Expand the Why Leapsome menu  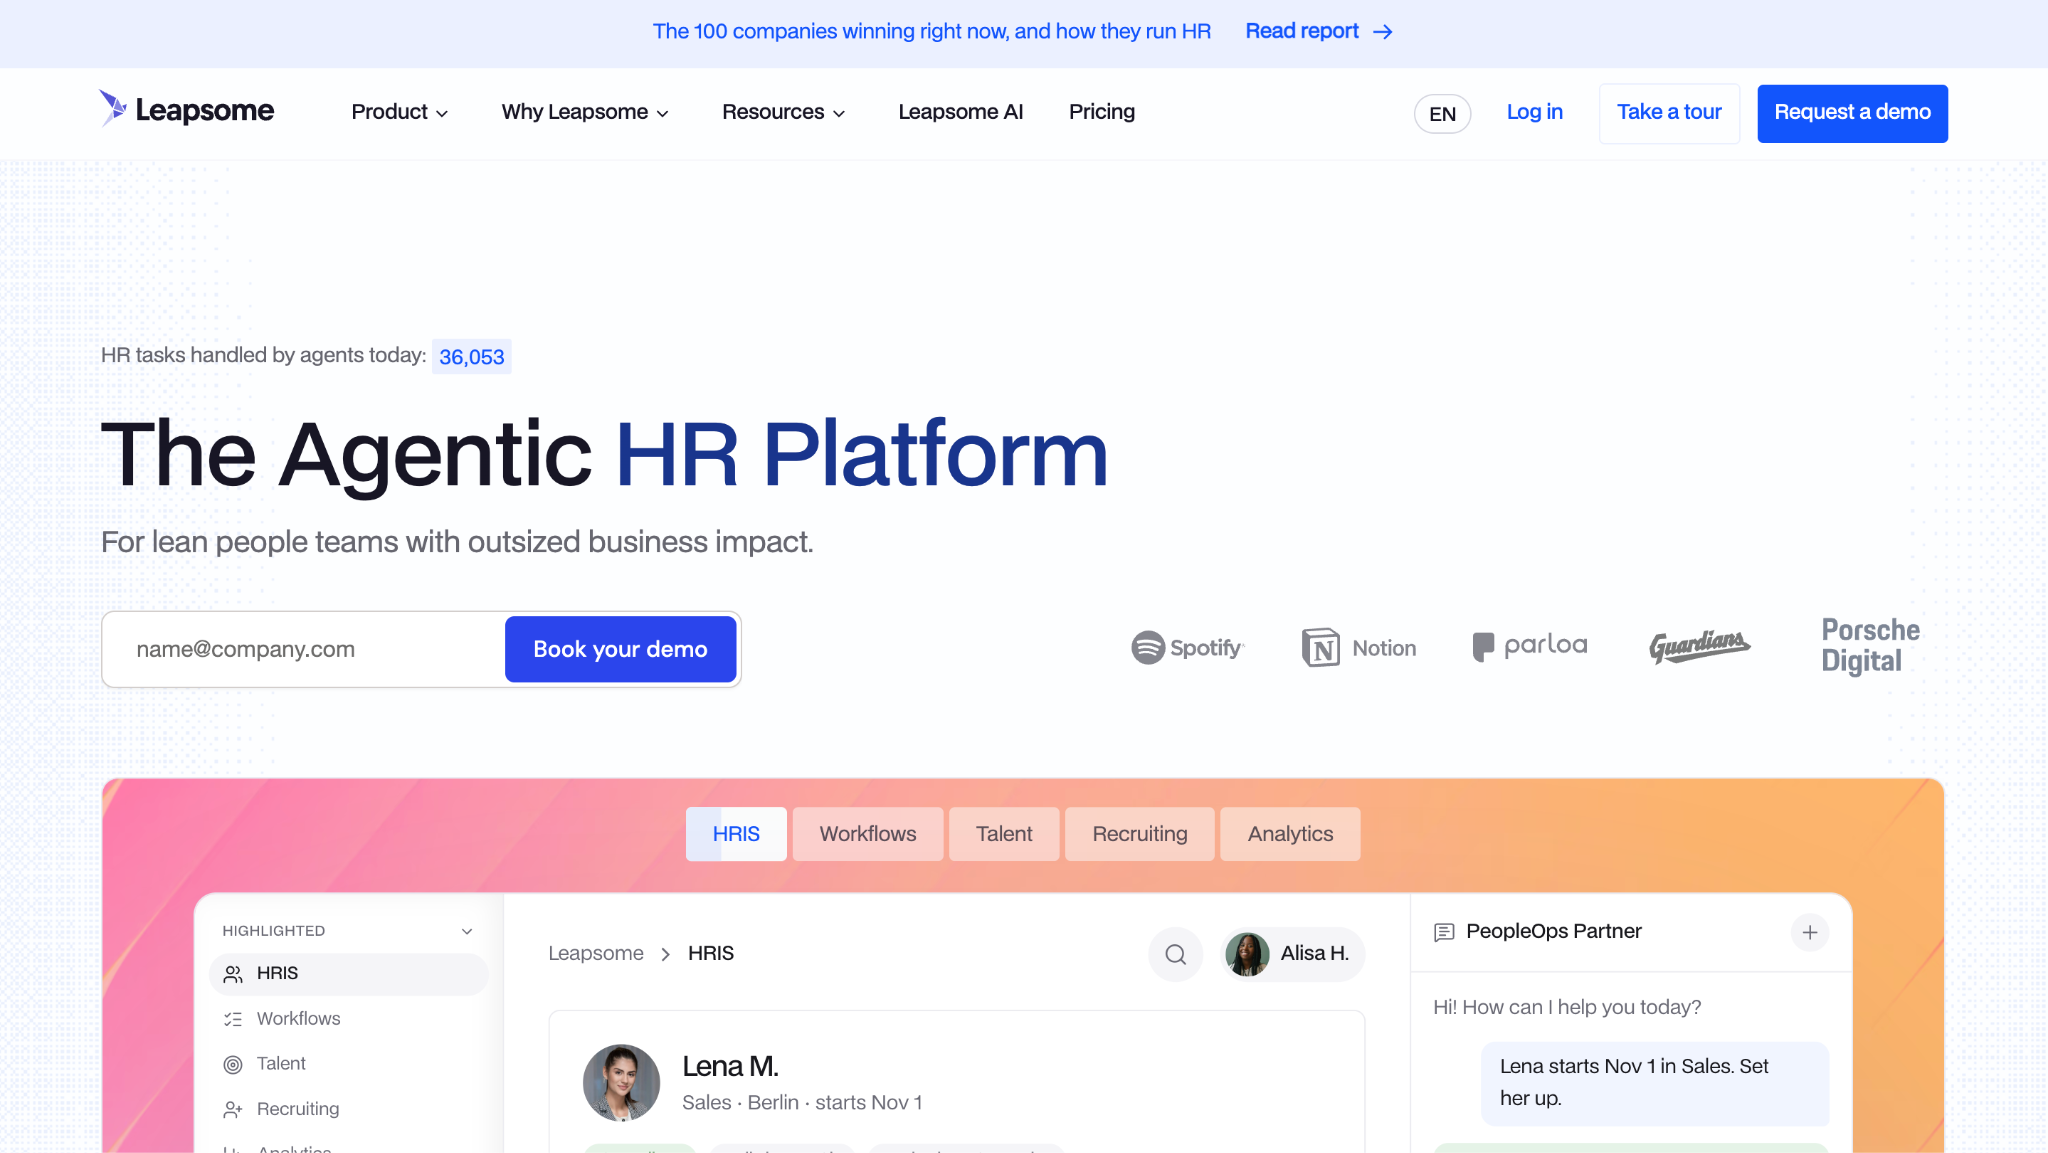(x=585, y=112)
